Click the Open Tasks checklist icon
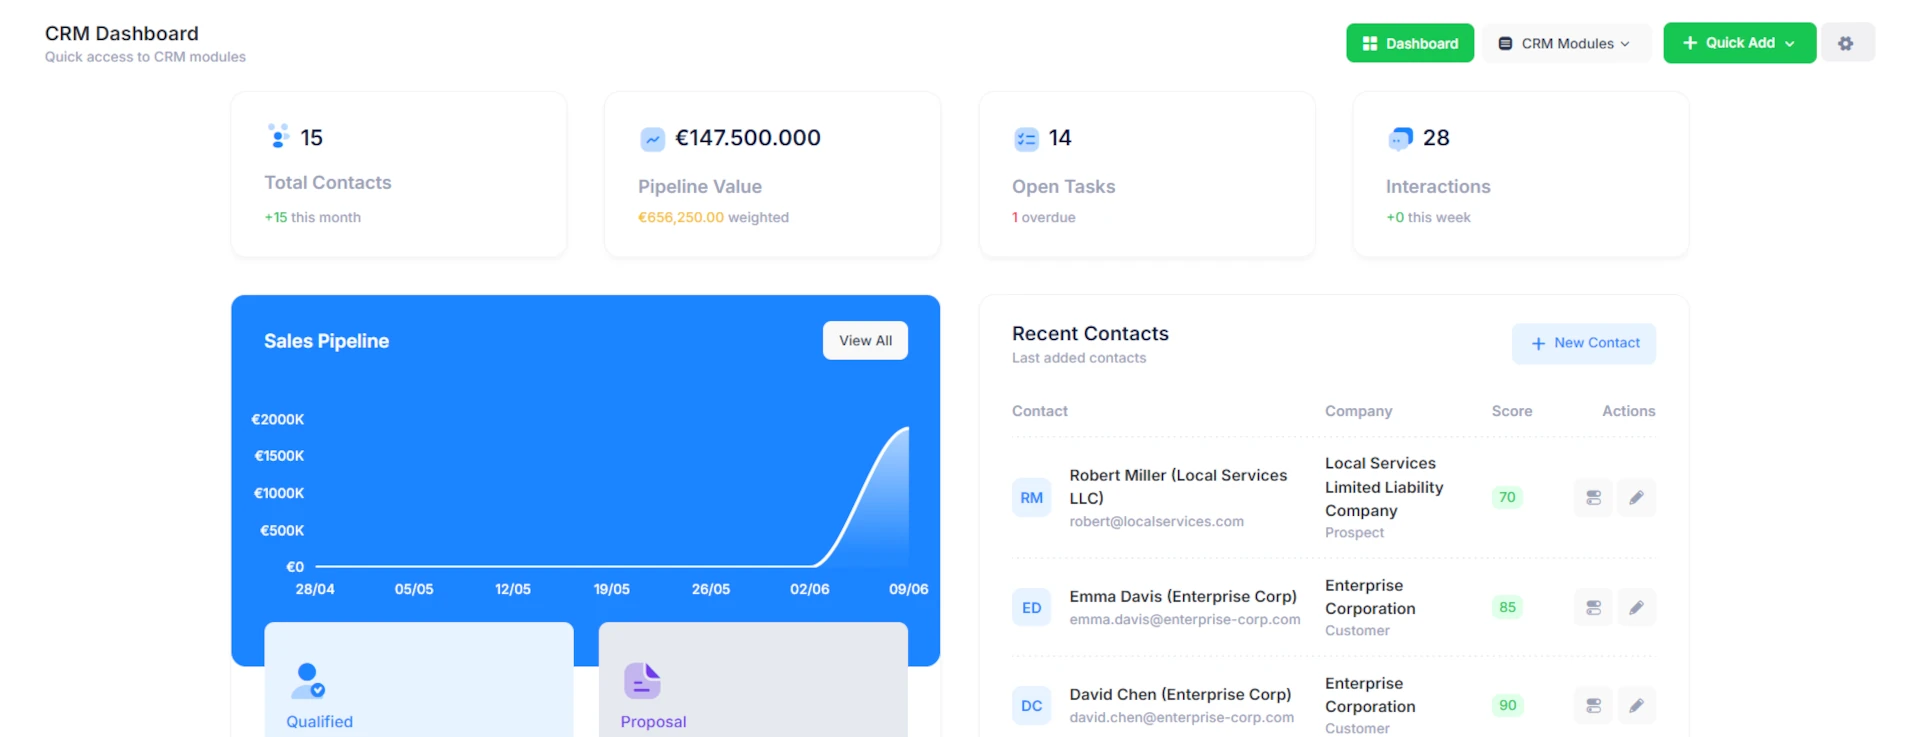1919x737 pixels. [1026, 139]
